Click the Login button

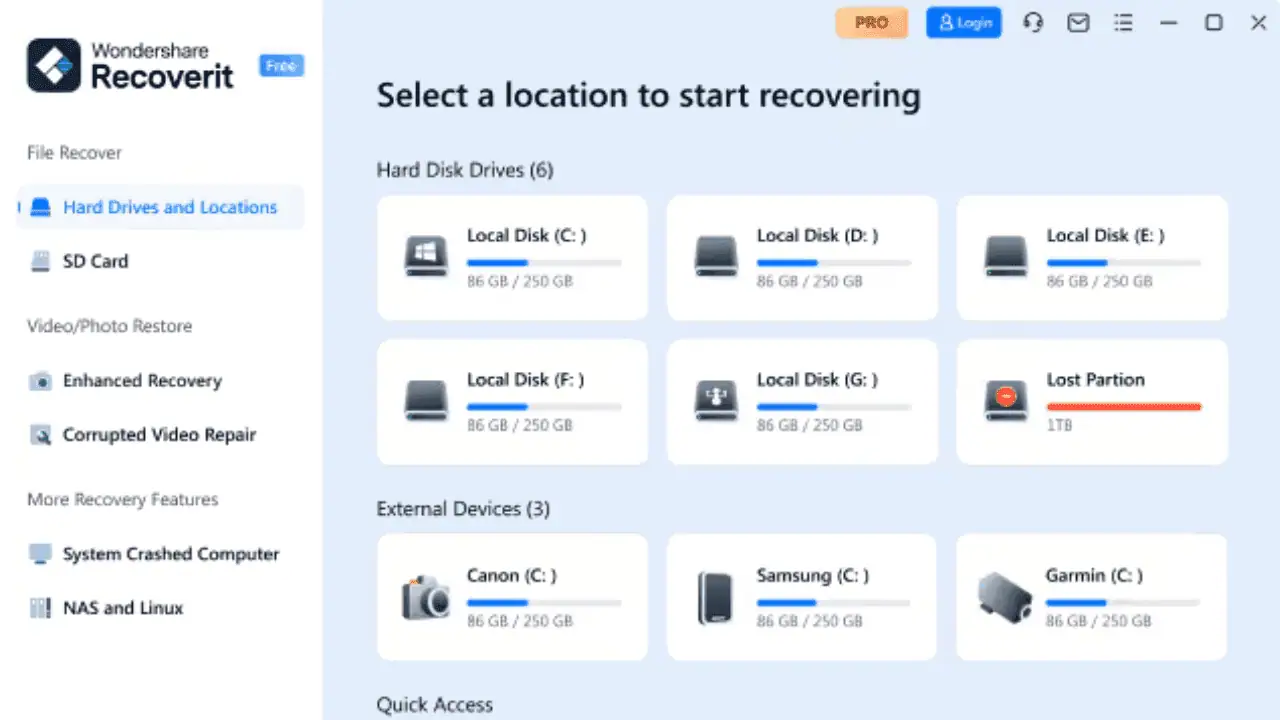pos(963,22)
